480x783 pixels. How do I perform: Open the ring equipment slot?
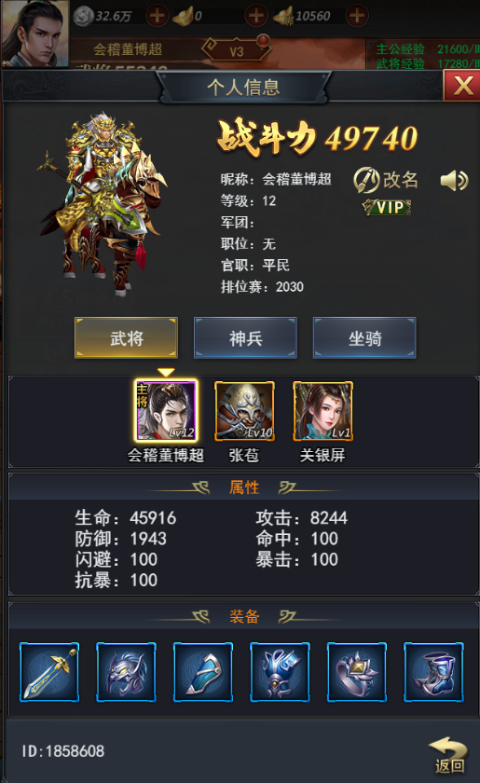(x=357, y=672)
